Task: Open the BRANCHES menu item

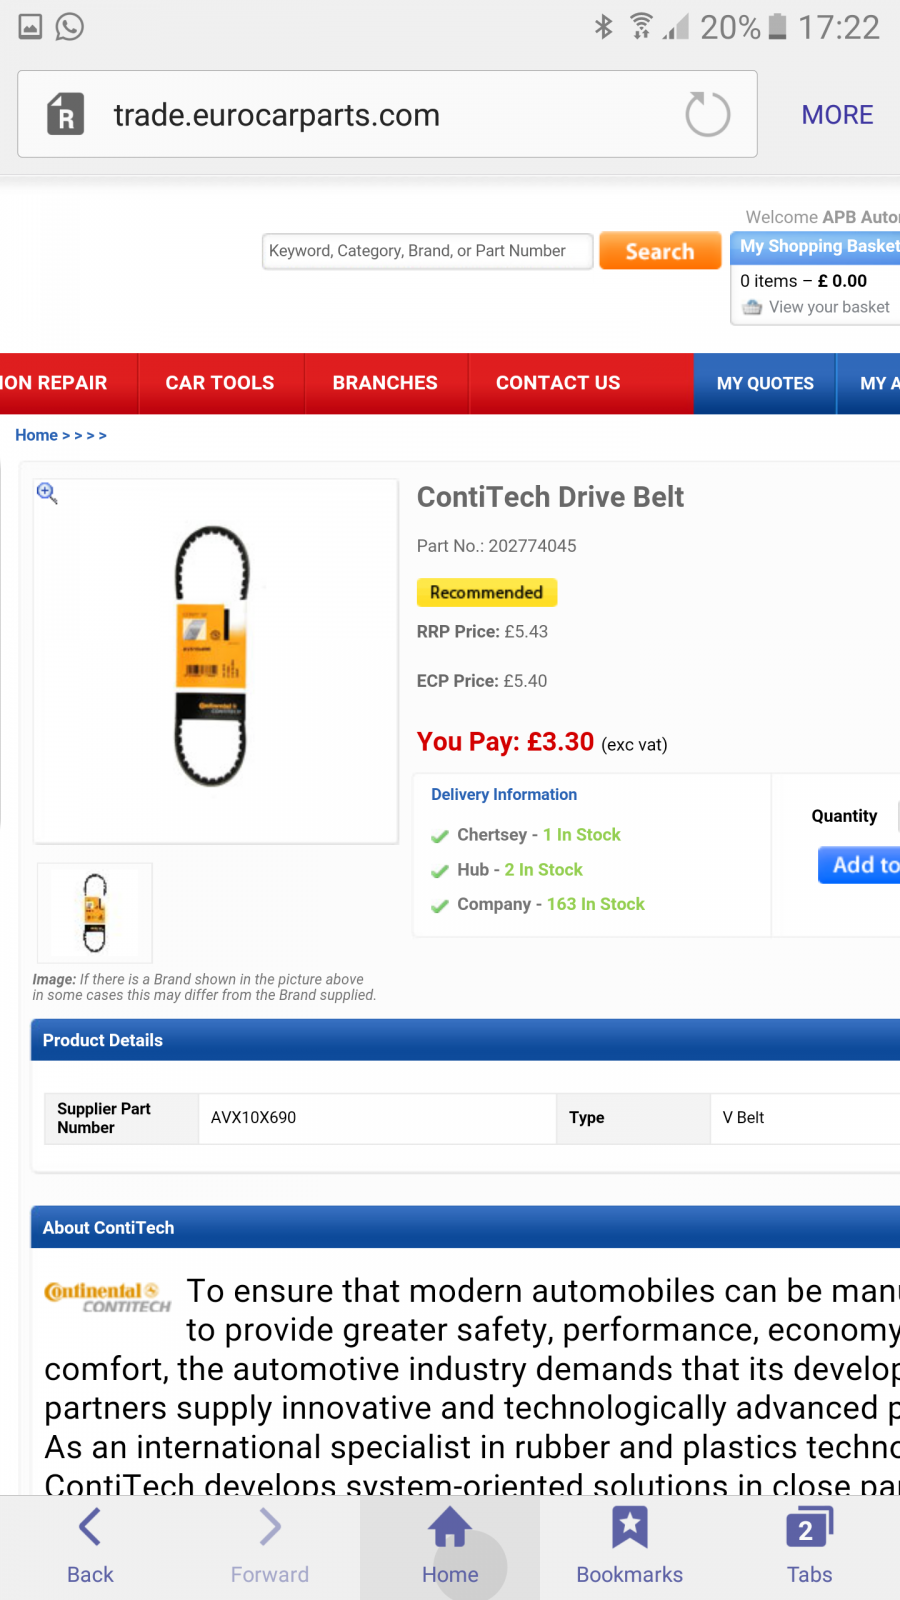Action: point(385,383)
